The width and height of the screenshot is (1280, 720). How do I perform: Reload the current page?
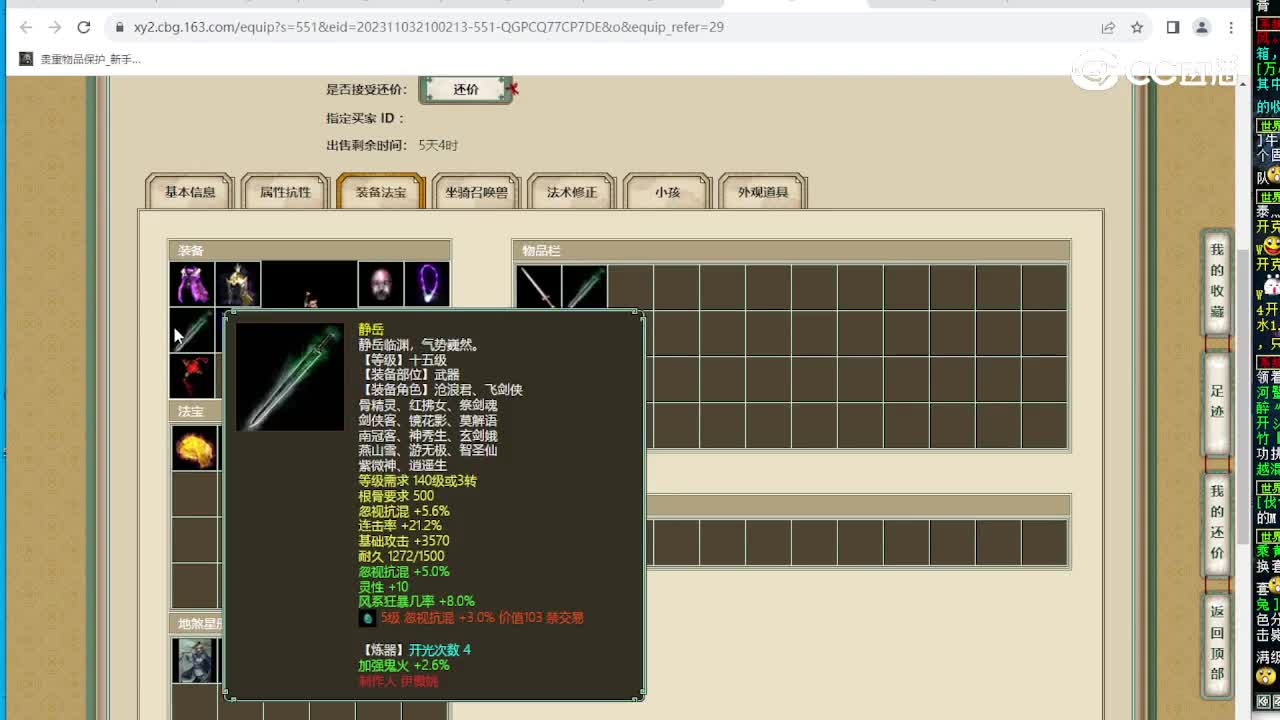84,27
